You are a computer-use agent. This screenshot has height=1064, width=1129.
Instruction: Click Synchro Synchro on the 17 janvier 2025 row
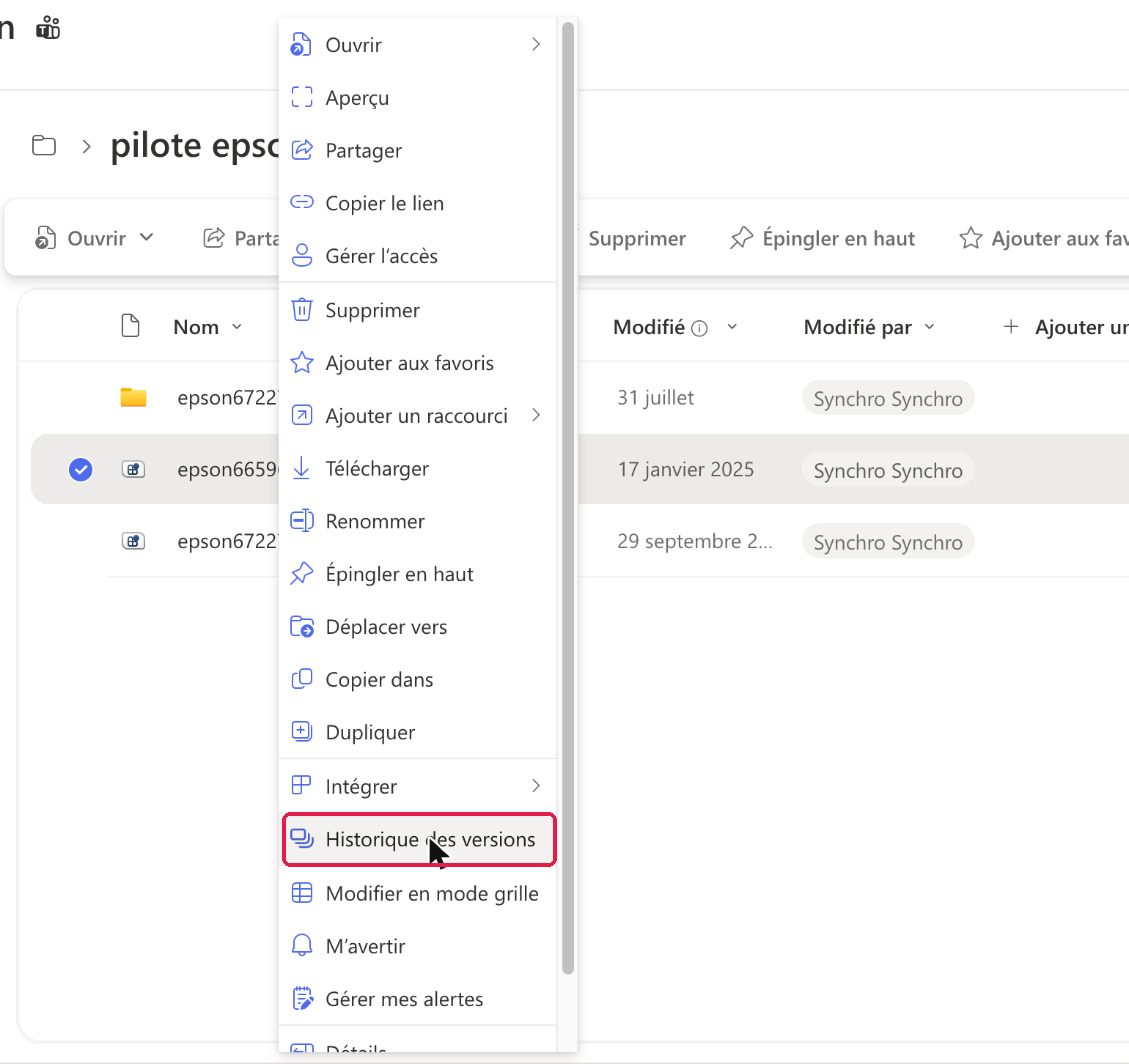888,470
